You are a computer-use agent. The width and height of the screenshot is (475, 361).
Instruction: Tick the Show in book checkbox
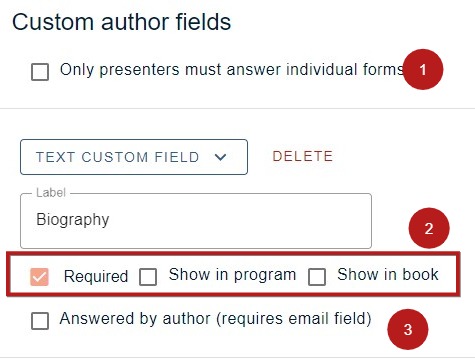(317, 277)
